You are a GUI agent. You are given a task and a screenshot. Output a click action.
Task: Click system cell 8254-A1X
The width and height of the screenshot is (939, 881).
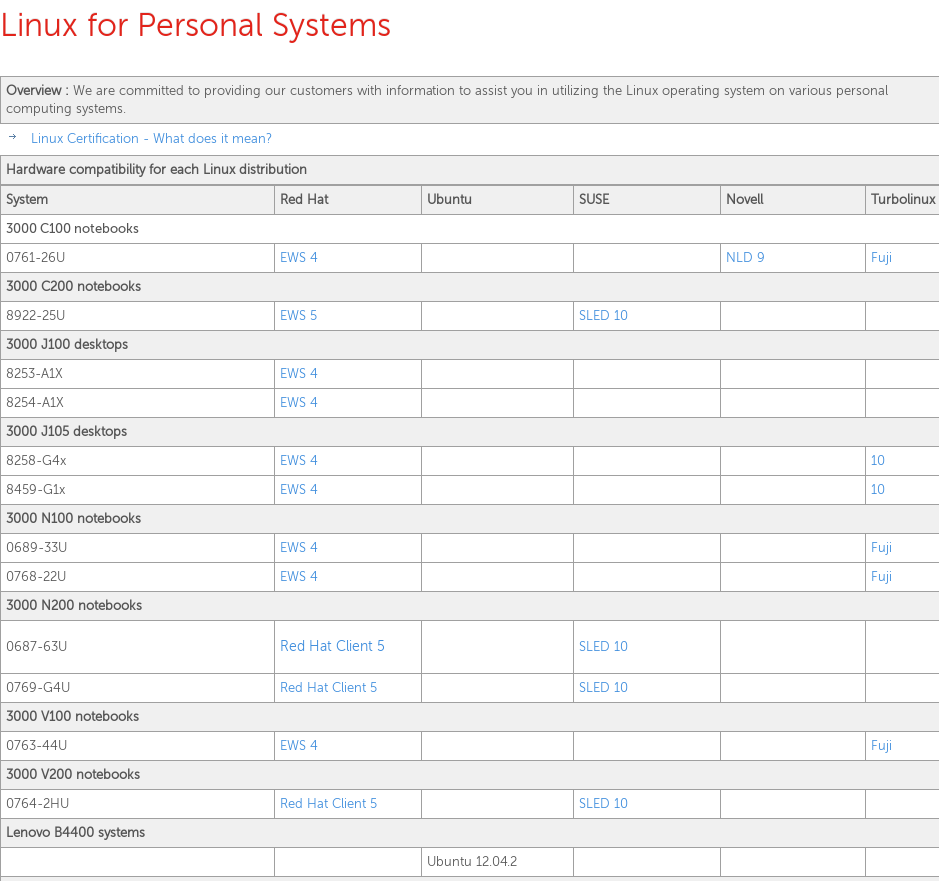point(137,402)
